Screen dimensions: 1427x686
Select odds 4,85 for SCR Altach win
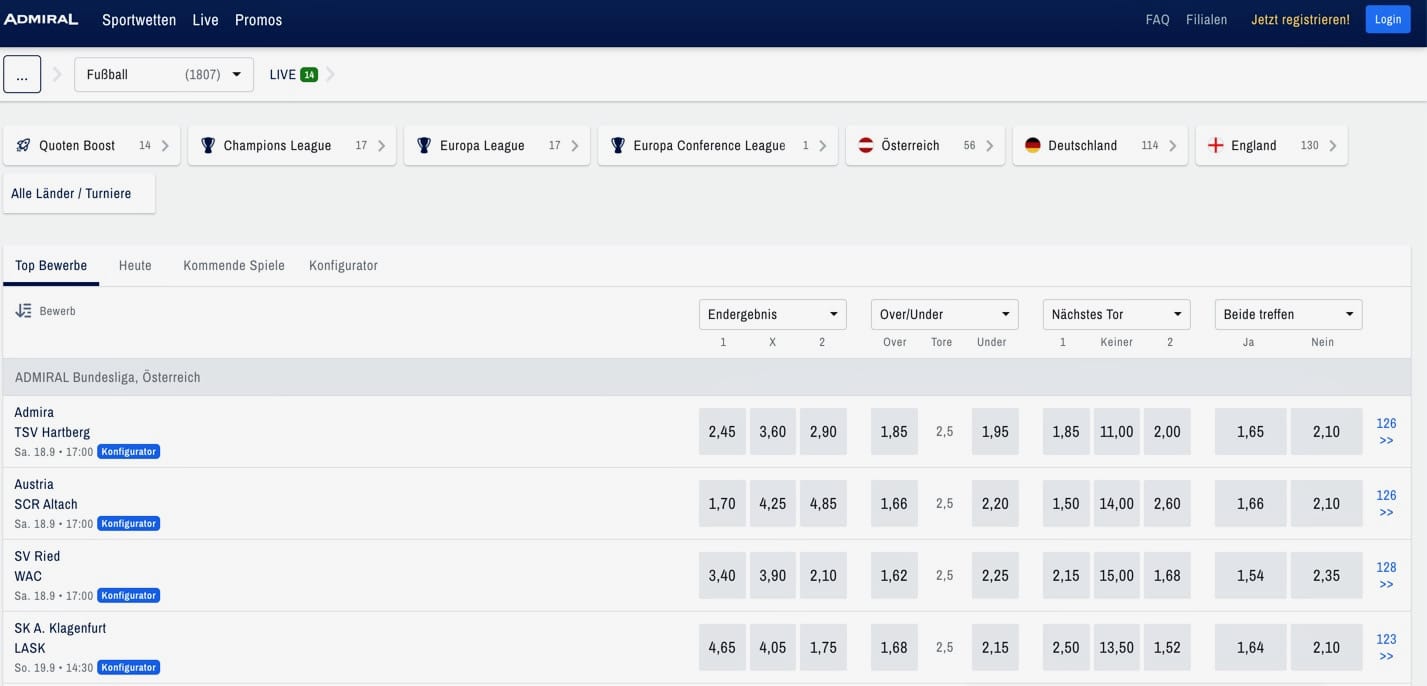[x=823, y=503]
